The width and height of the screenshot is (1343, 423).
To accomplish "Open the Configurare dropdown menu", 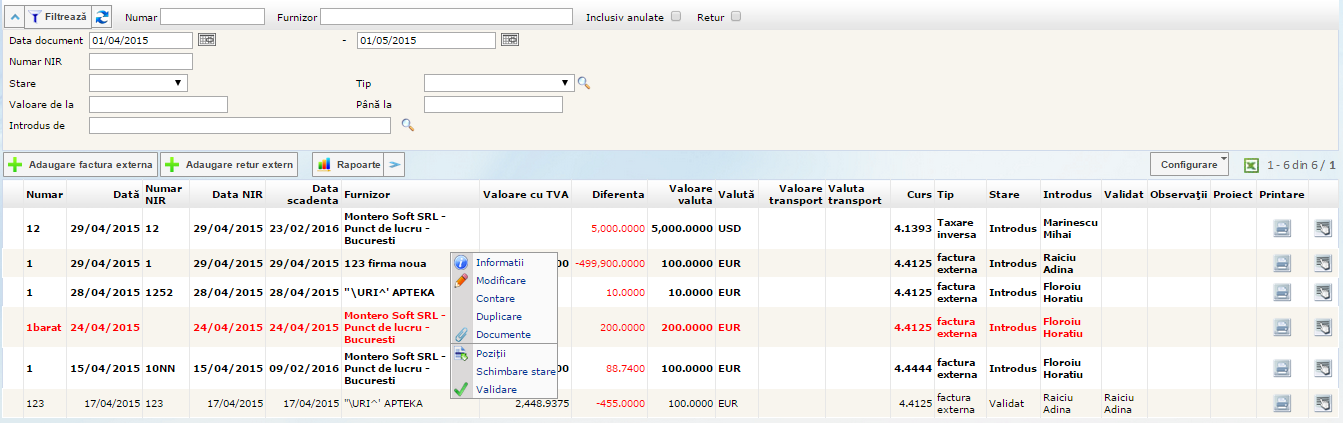I will pos(1190,164).
